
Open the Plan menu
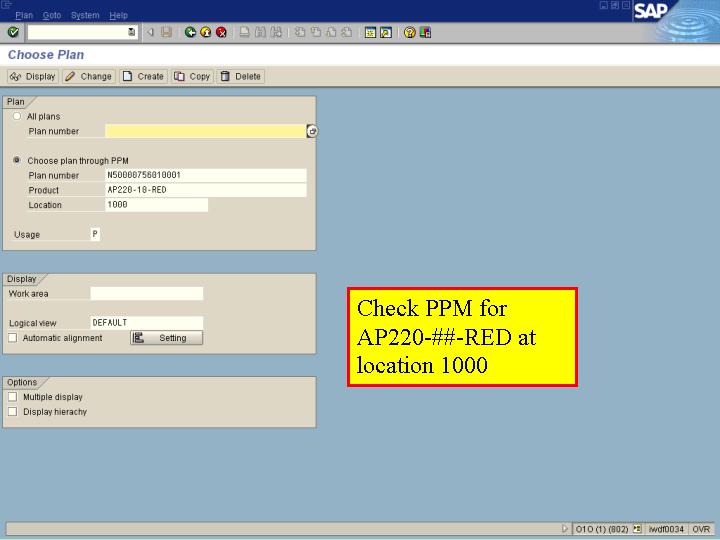click(24, 15)
